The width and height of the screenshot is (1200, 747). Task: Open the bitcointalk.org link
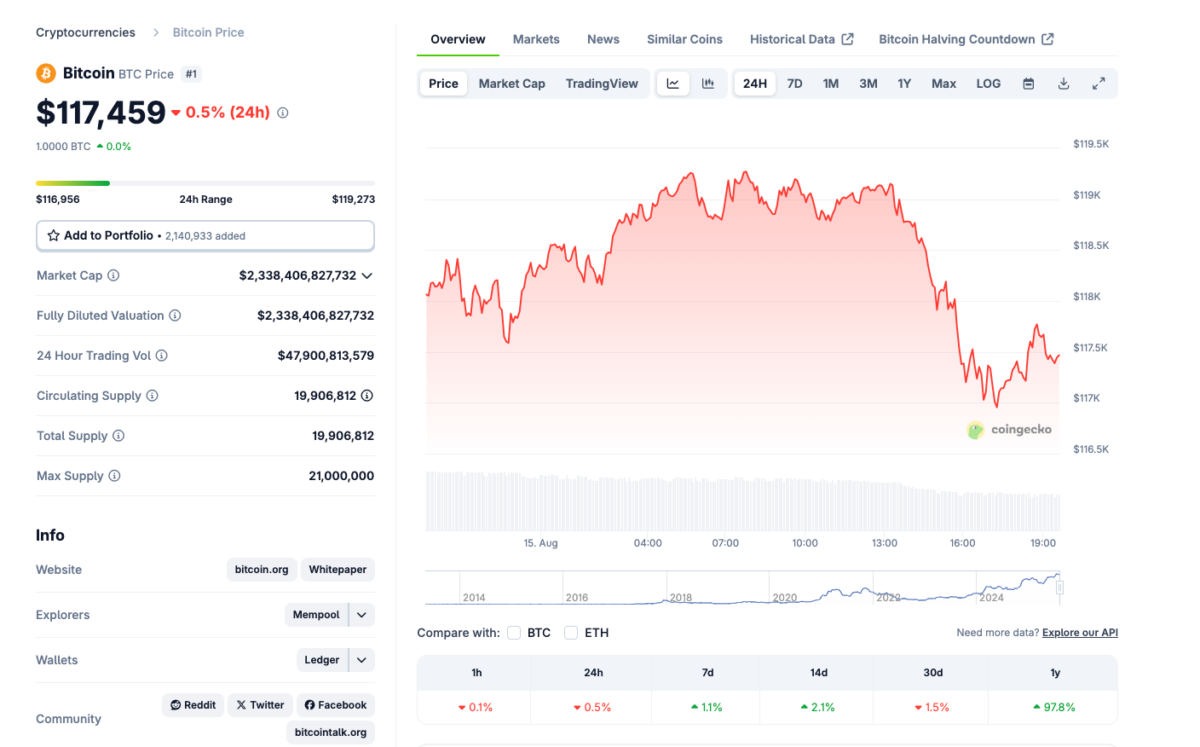tap(331, 733)
